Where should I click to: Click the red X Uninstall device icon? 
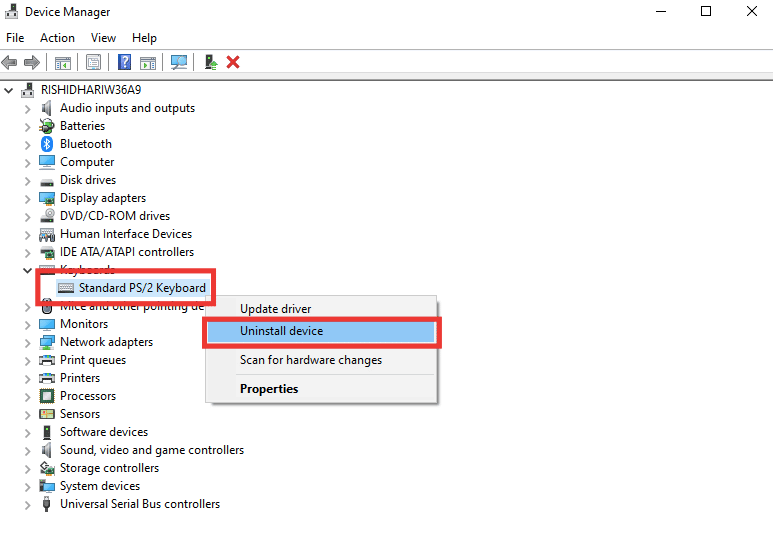pos(233,62)
